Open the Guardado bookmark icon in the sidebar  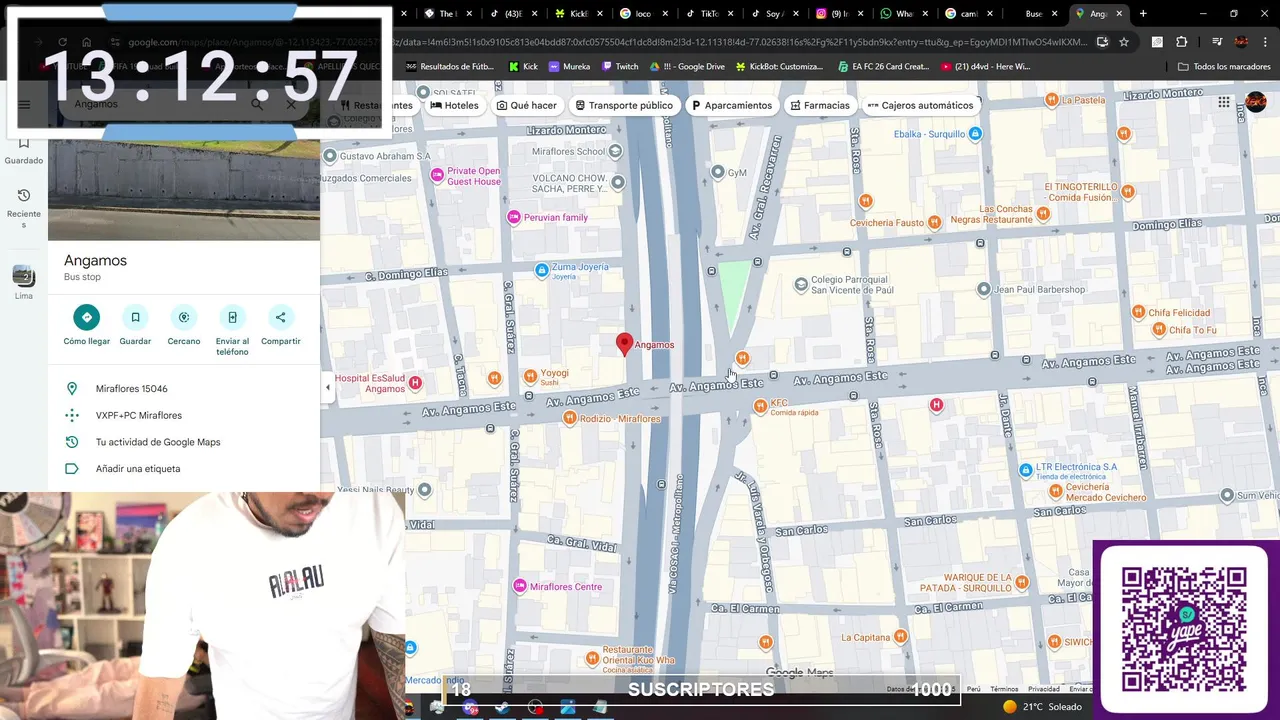[x=24, y=143]
